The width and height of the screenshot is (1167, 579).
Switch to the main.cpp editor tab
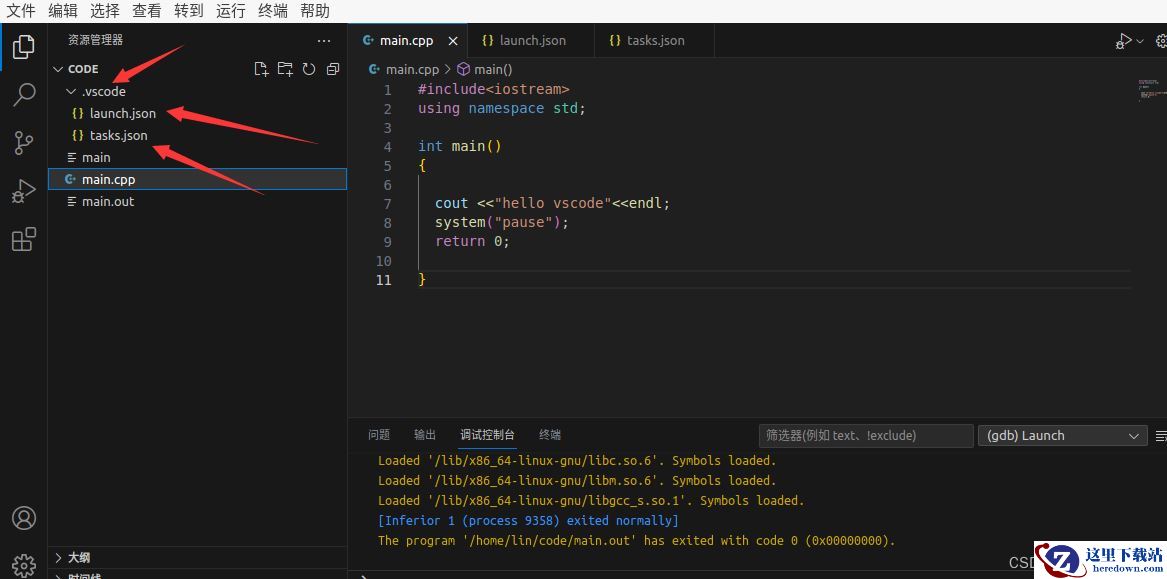click(408, 41)
